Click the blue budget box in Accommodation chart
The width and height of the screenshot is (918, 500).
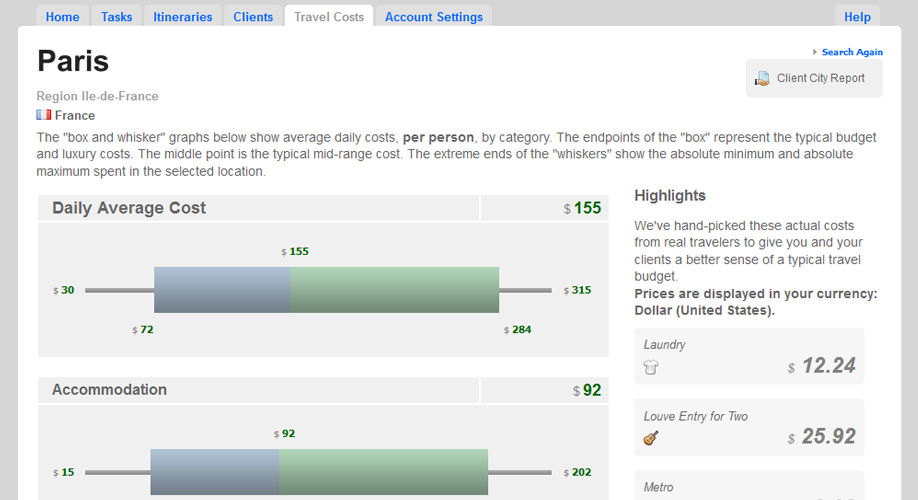(215, 472)
